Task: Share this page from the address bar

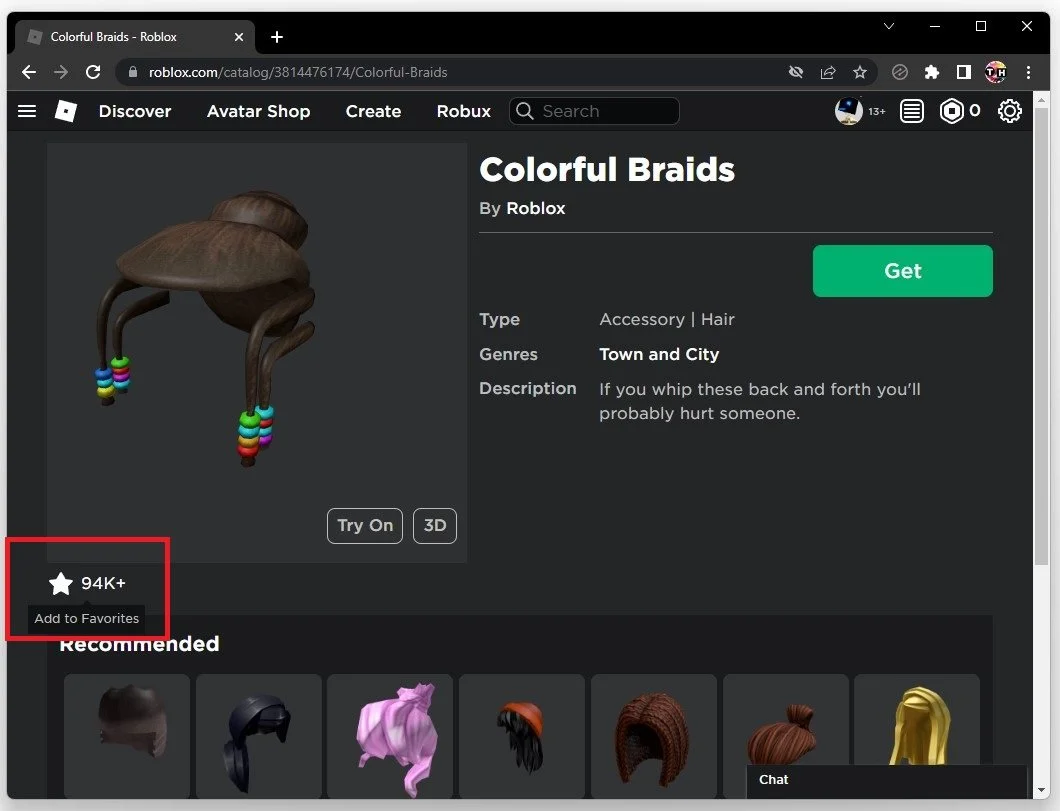Action: [x=827, y=72]
